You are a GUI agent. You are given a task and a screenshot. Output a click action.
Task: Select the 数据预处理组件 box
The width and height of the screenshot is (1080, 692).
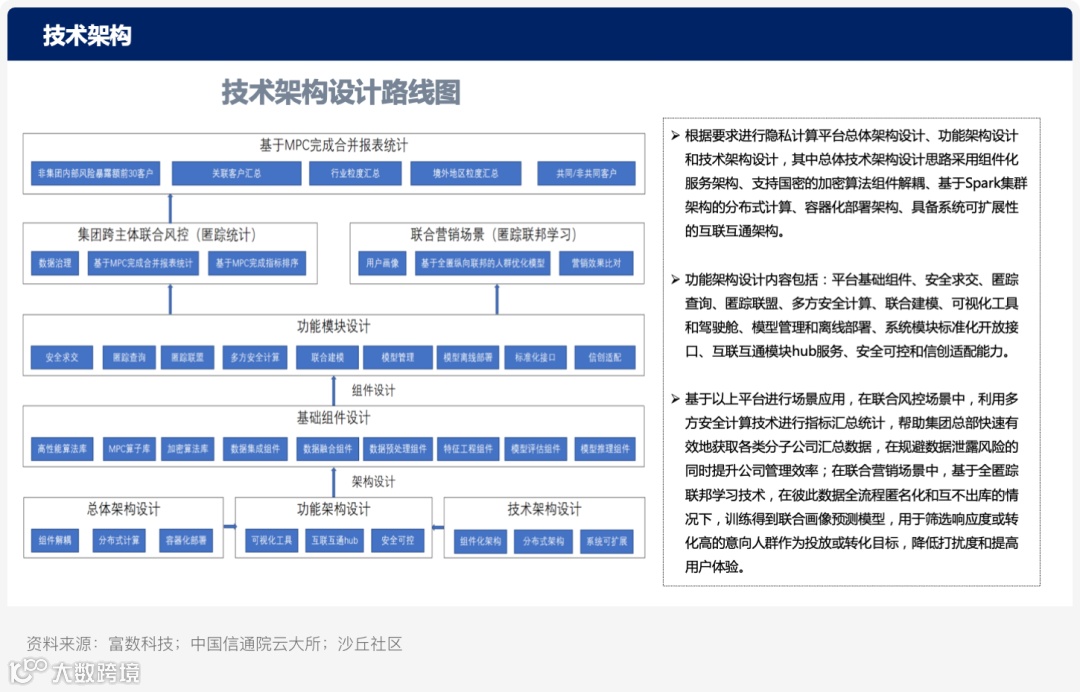(x=398, y=448)
